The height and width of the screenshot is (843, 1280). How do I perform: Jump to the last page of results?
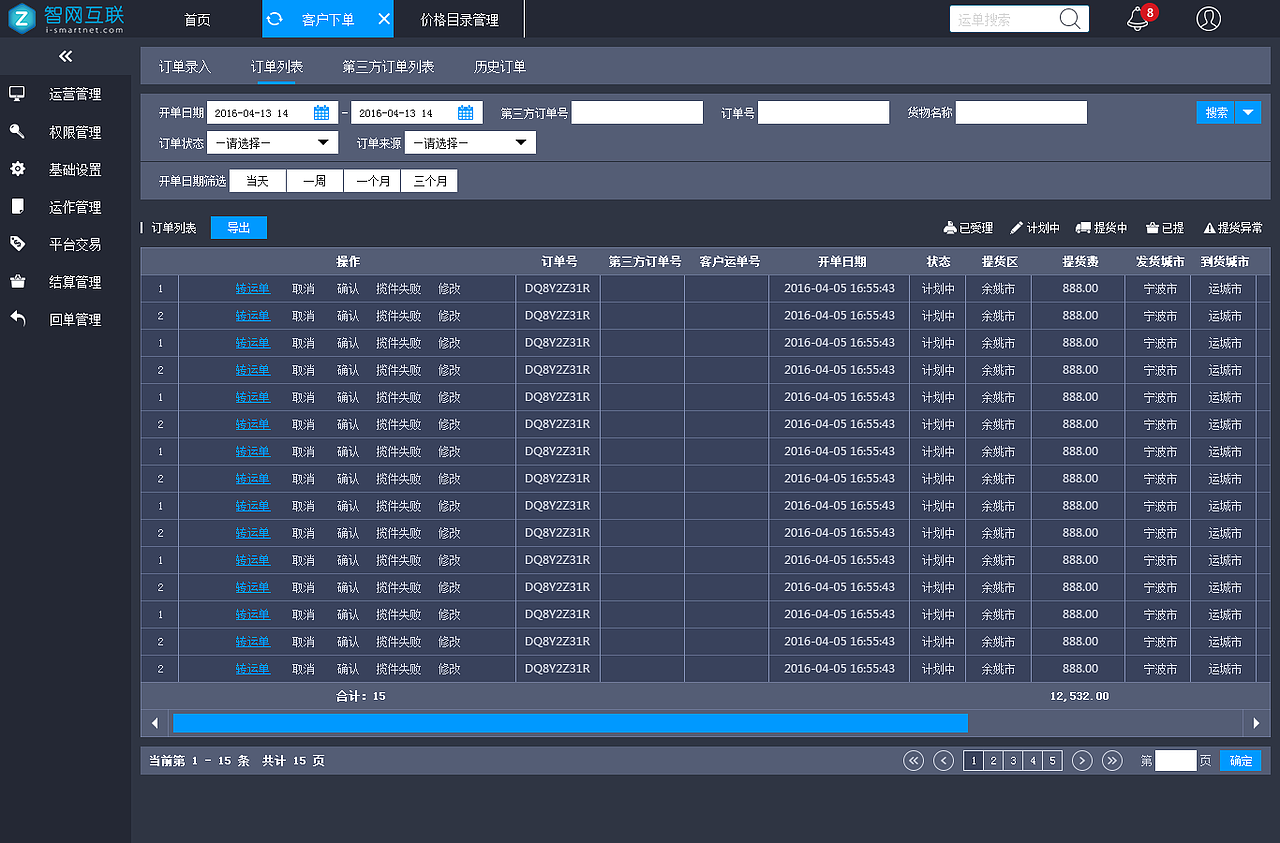[x=1112, y=761]
